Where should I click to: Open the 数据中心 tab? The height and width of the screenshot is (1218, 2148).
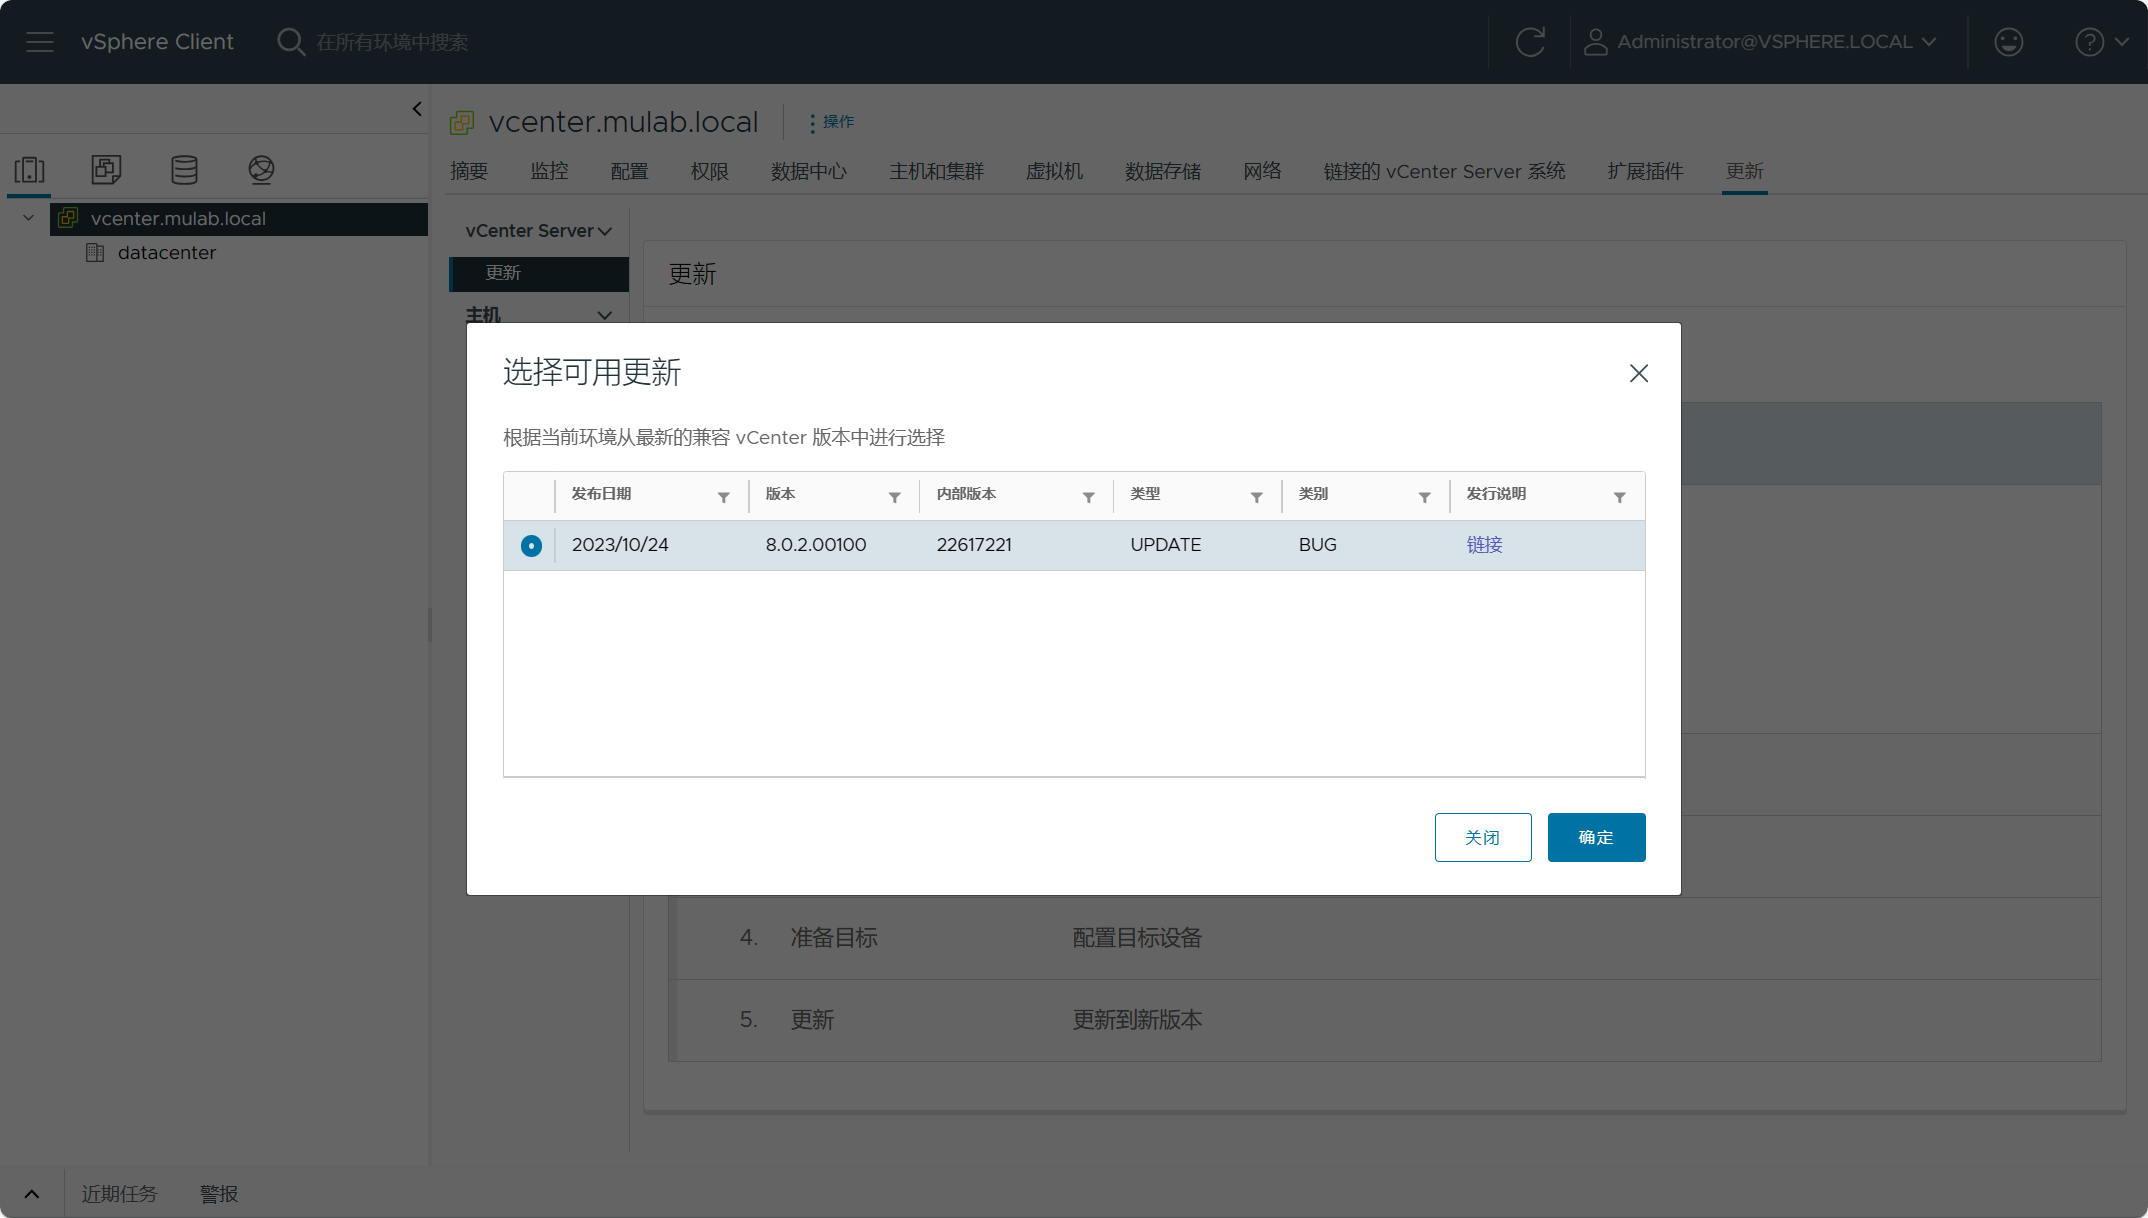pyautogui.click(x=809, y=171)
